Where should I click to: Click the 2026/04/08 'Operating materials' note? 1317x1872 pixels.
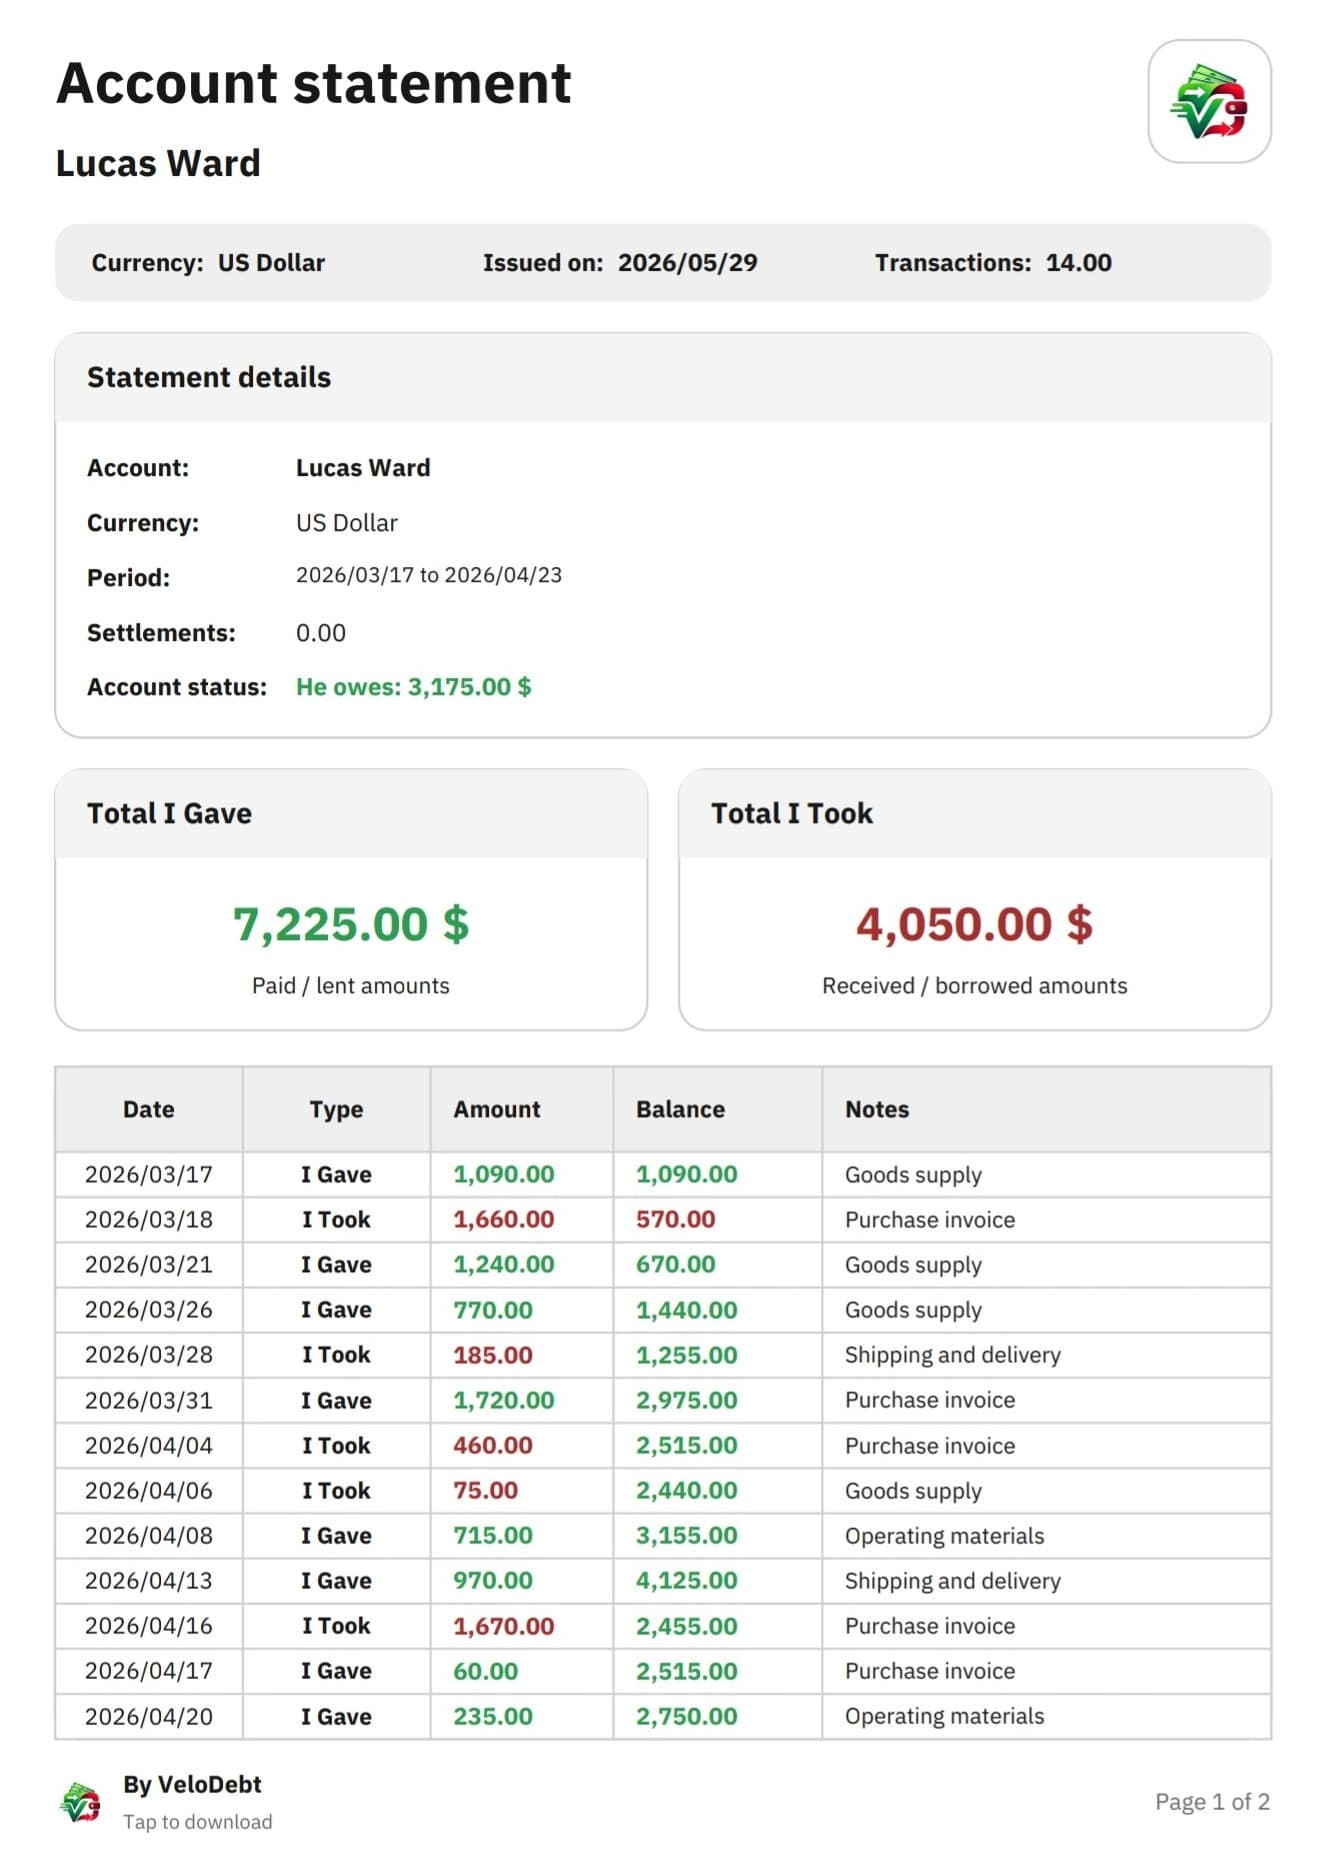click(945, 1536)
